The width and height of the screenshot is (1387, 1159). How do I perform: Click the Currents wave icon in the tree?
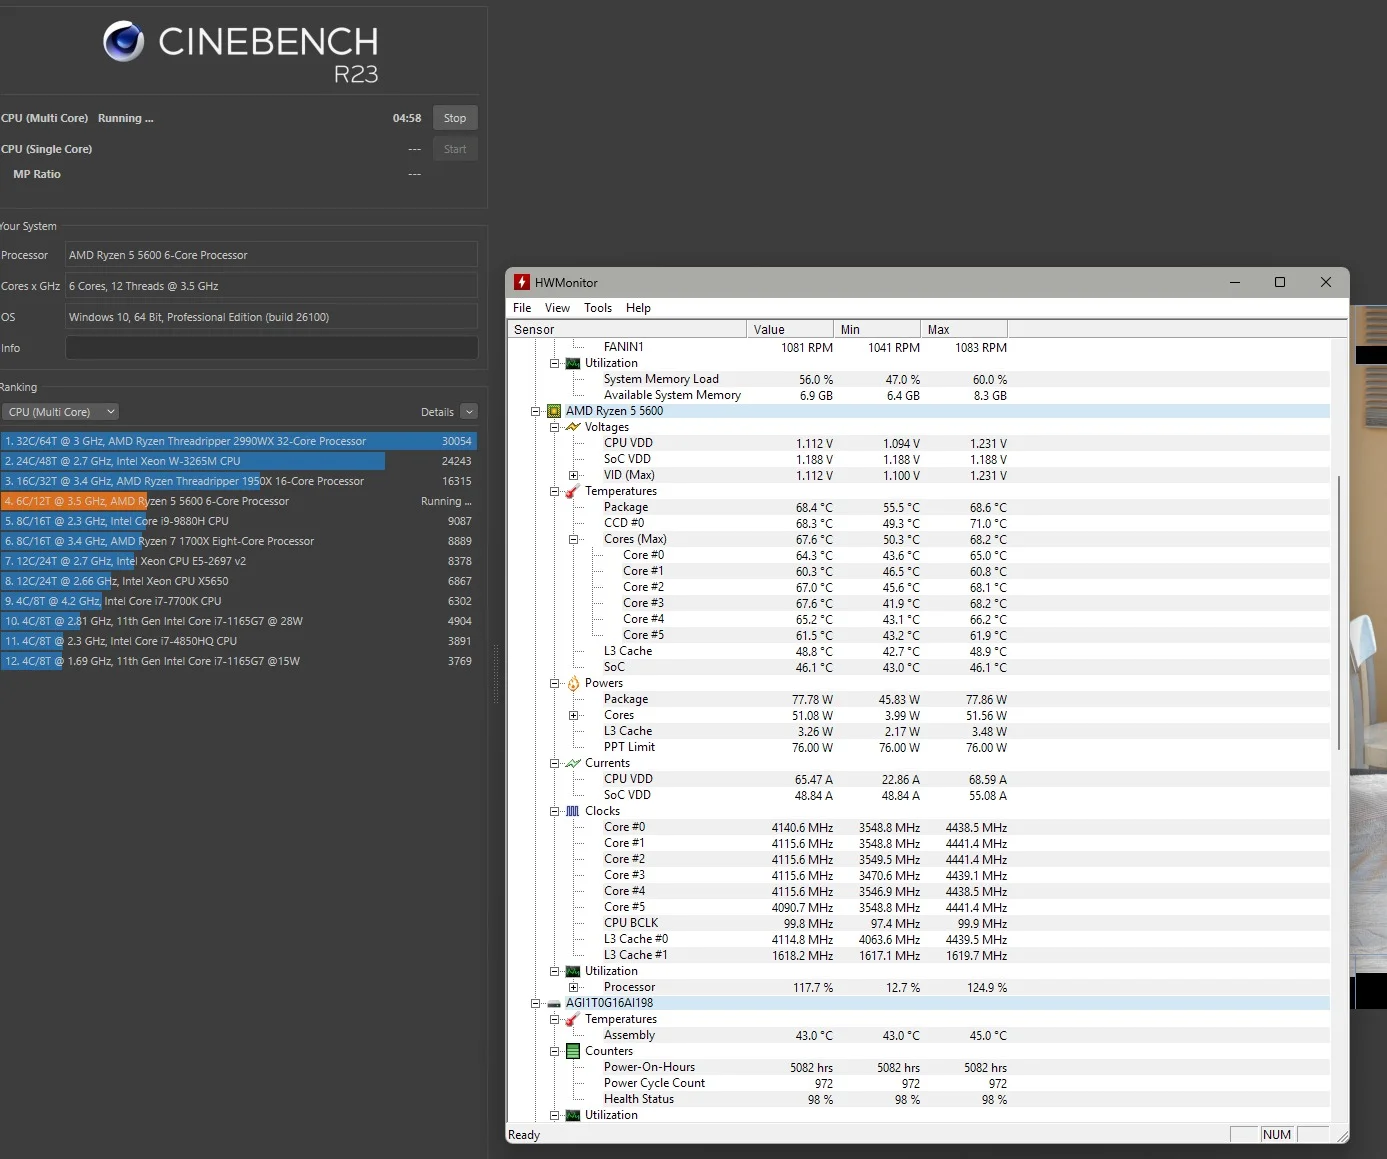[x=573, y=763]
